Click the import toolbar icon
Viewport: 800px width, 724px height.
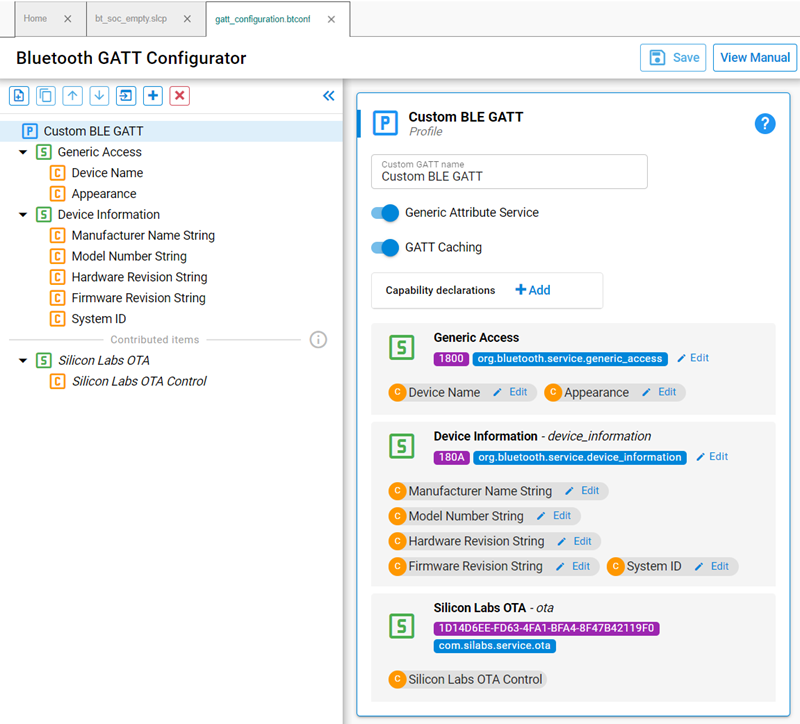pyautogui.click(x=126, y=96)
